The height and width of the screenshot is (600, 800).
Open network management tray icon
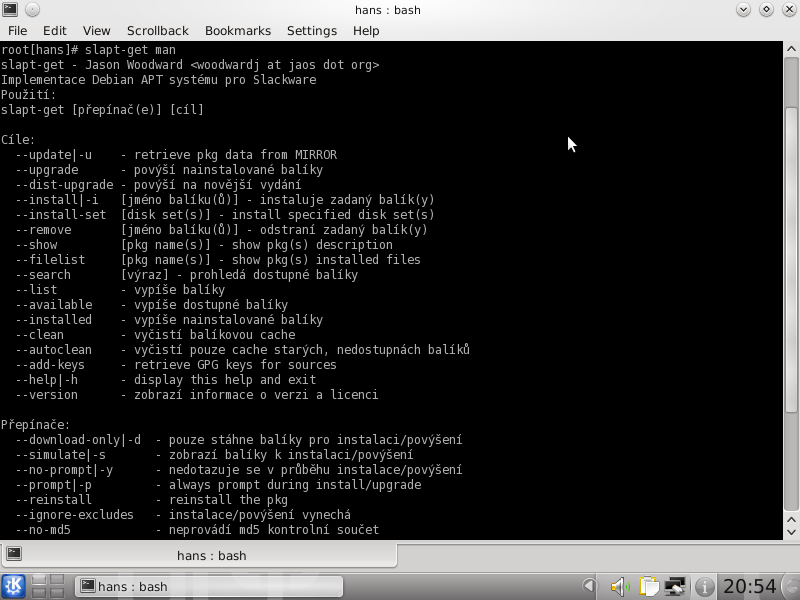point(675,586)
